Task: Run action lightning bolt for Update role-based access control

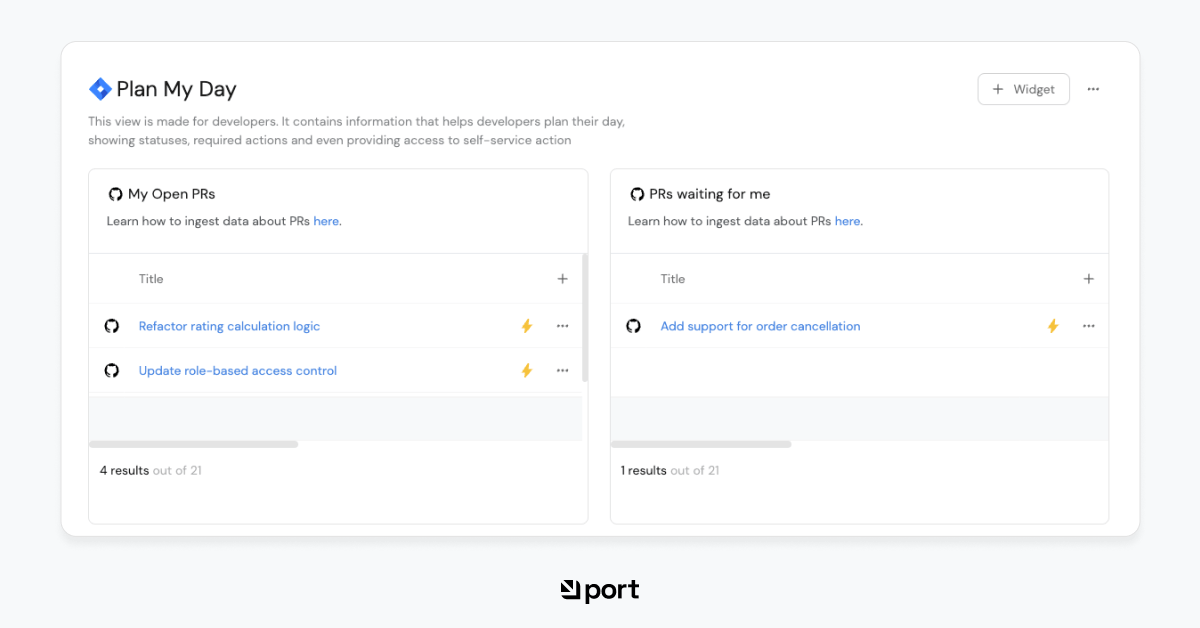Action: pos(527,370)
